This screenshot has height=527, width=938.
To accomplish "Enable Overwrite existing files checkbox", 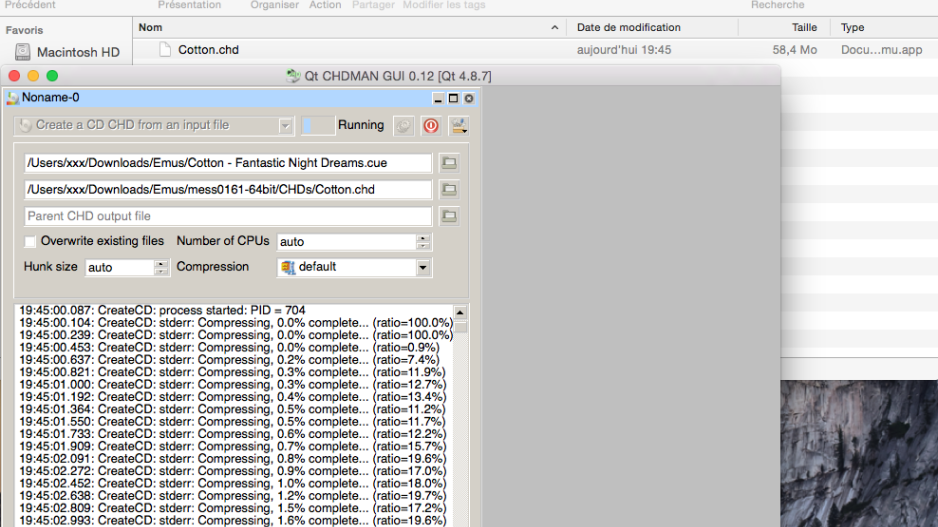I will point(30,242).
